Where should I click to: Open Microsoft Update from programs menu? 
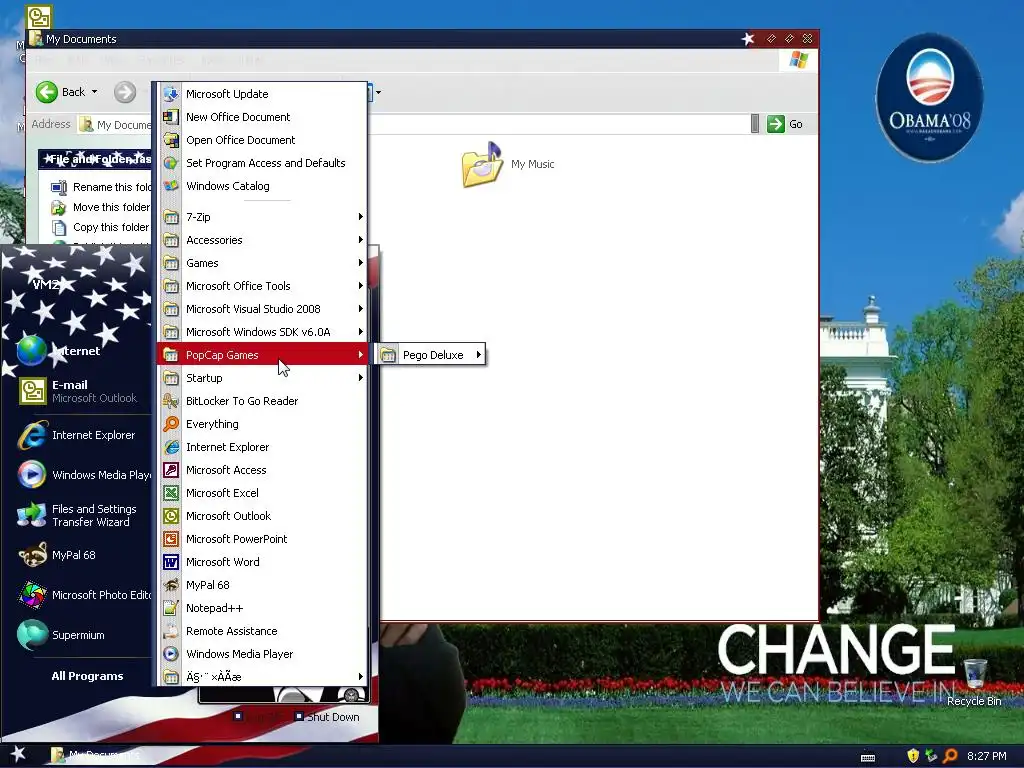tap(261, 94)
